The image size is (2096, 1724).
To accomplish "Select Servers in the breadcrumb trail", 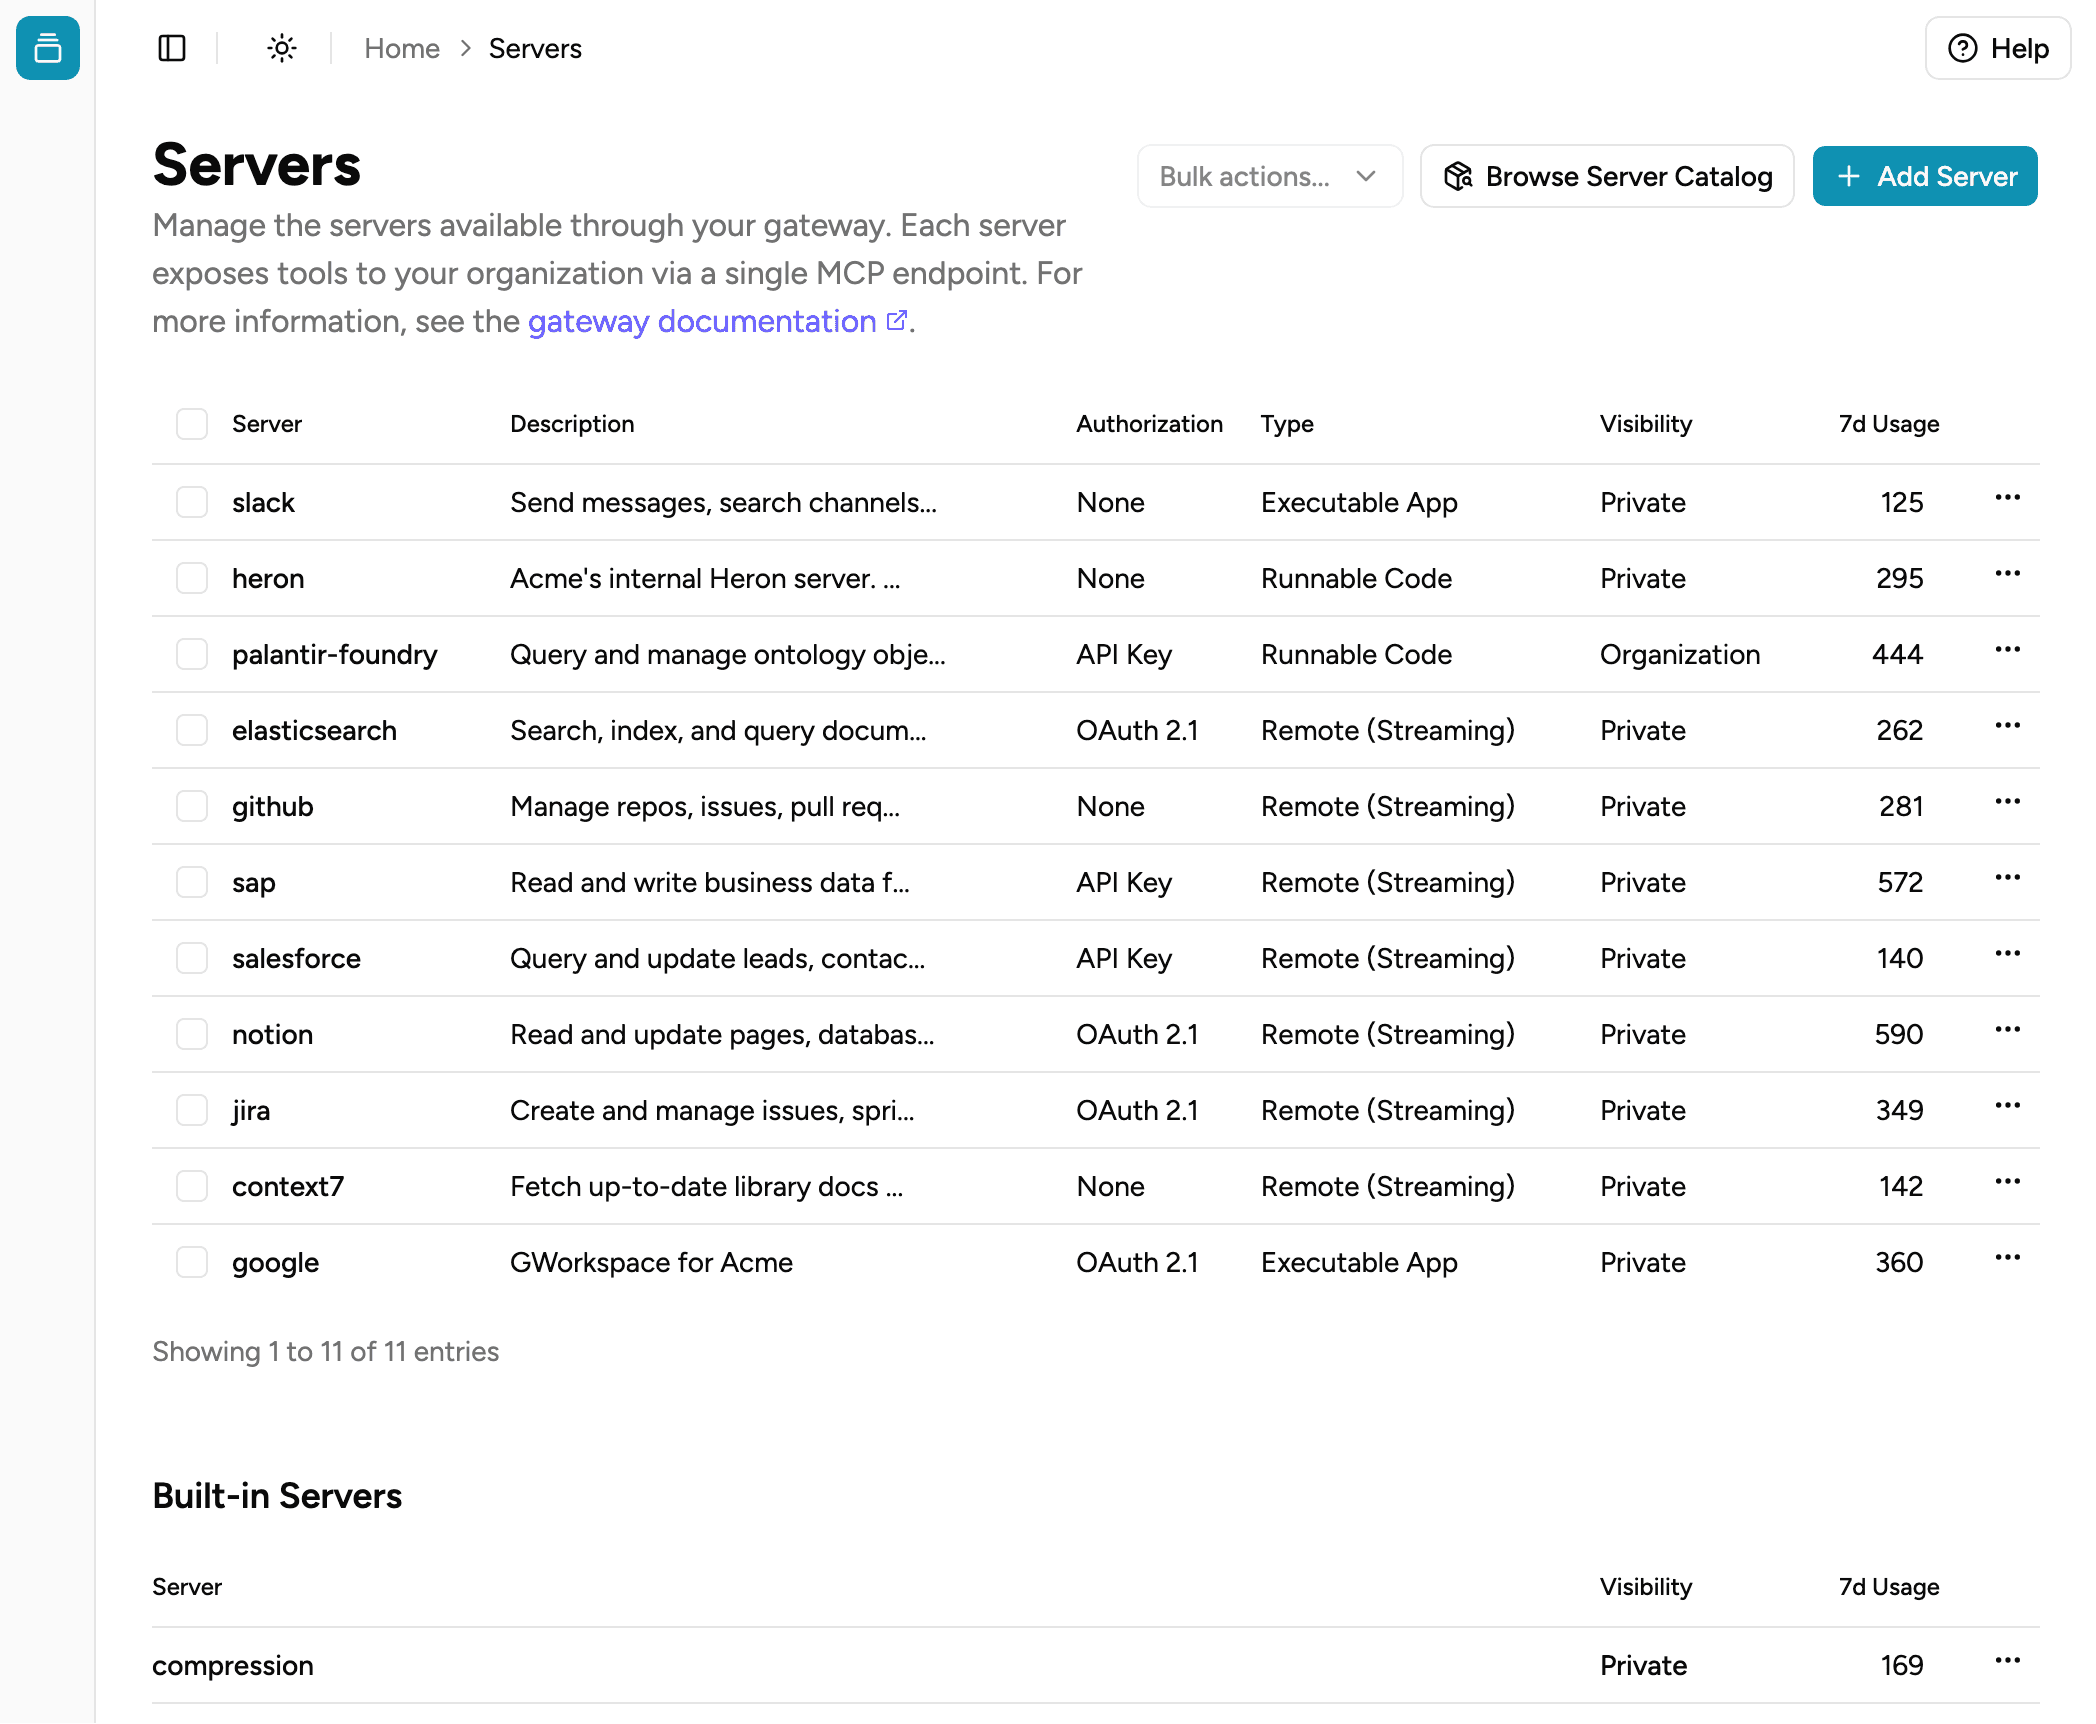I will click(x=535, y=48).
